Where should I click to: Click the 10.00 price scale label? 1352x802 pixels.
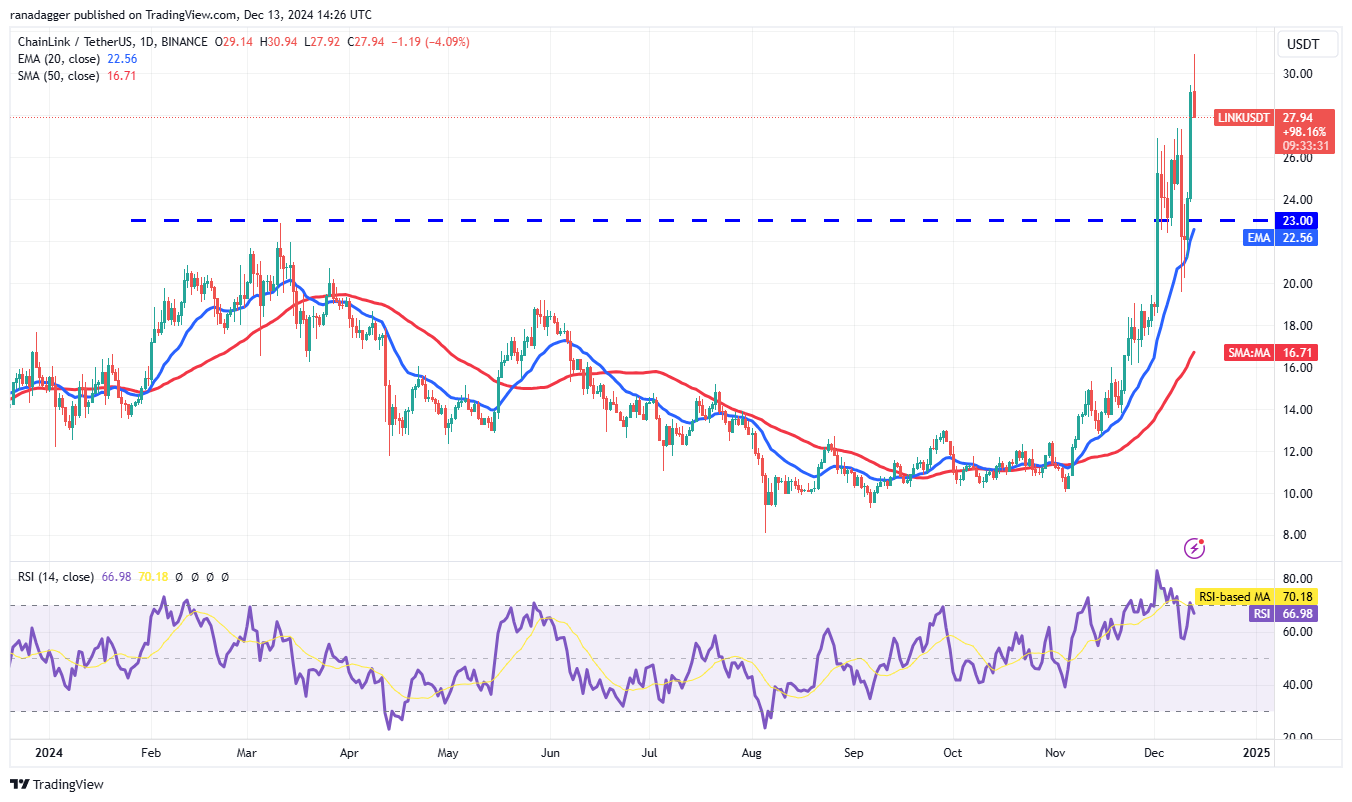pyautogui.click(x=1298, y=494)
